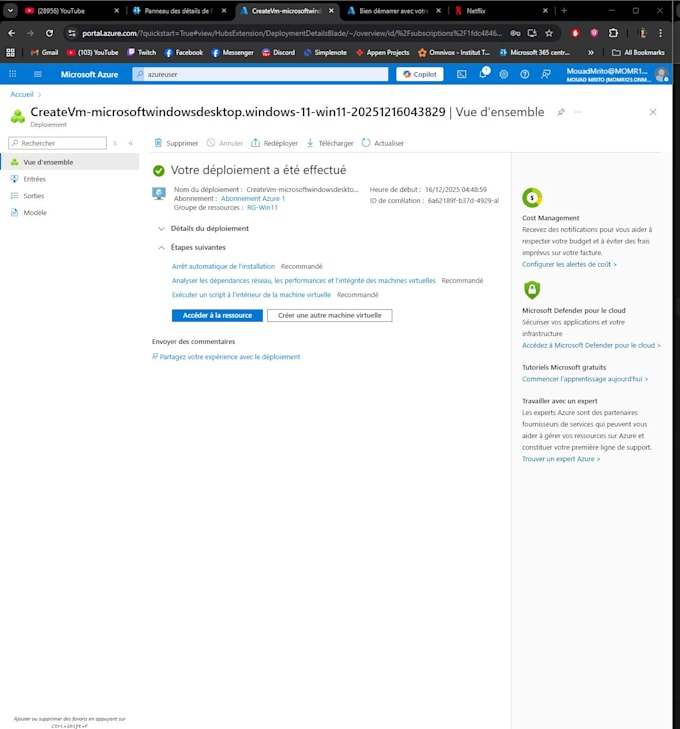Open Entrées in the side menu
The width and height of the screenshot is (680, 729).
click(x=34, y=179)
